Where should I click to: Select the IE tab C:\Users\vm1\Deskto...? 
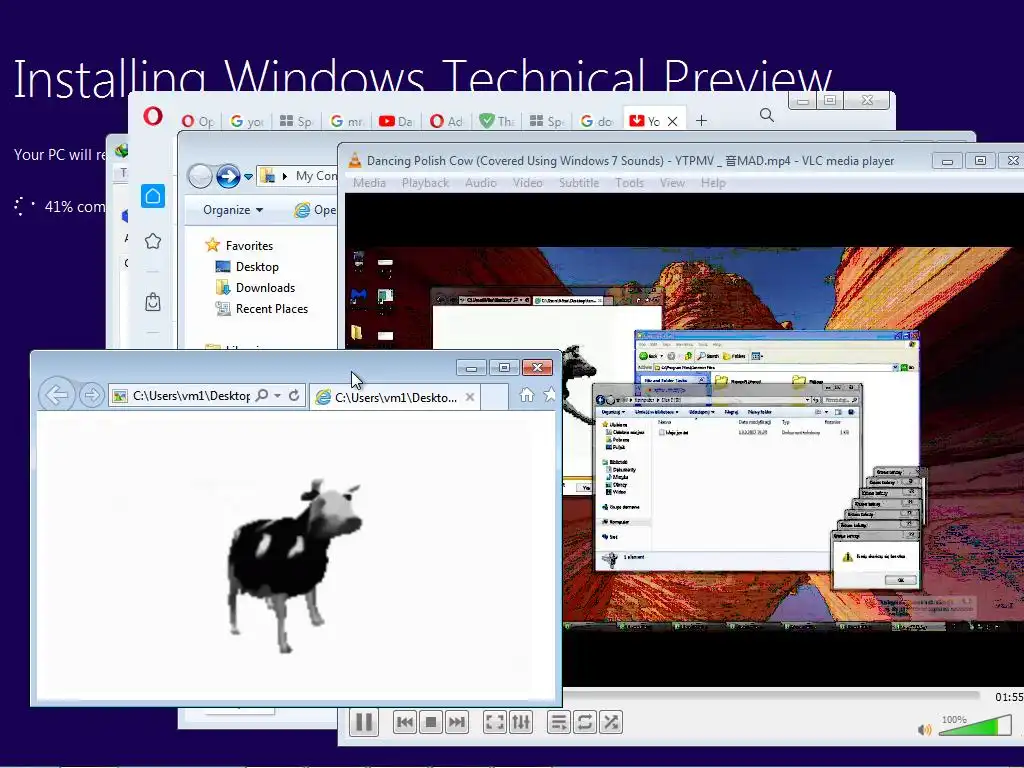(394, 397)
